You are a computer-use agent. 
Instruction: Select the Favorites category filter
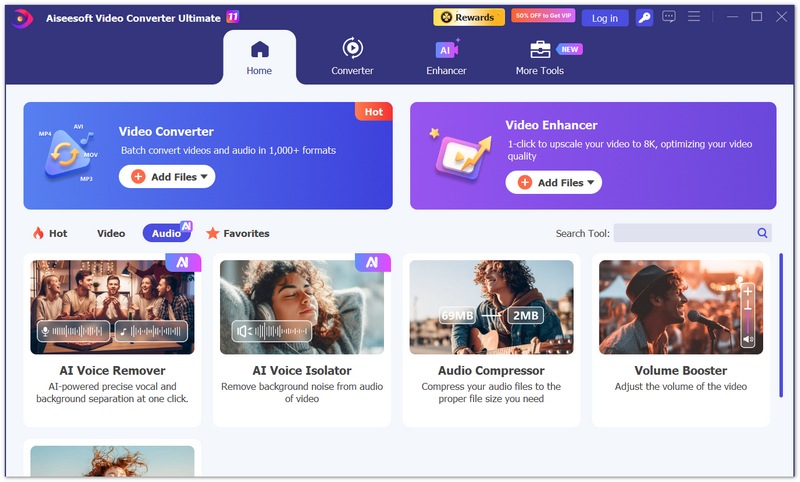(238, 234)
